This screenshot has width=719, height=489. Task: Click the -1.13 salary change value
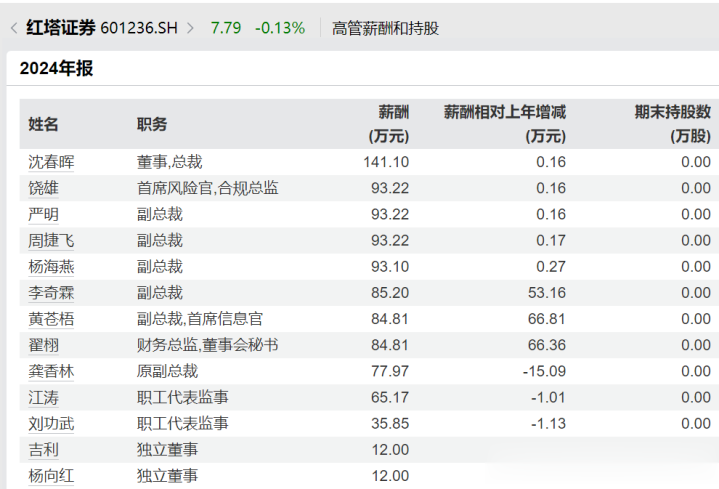click(548, 423)
